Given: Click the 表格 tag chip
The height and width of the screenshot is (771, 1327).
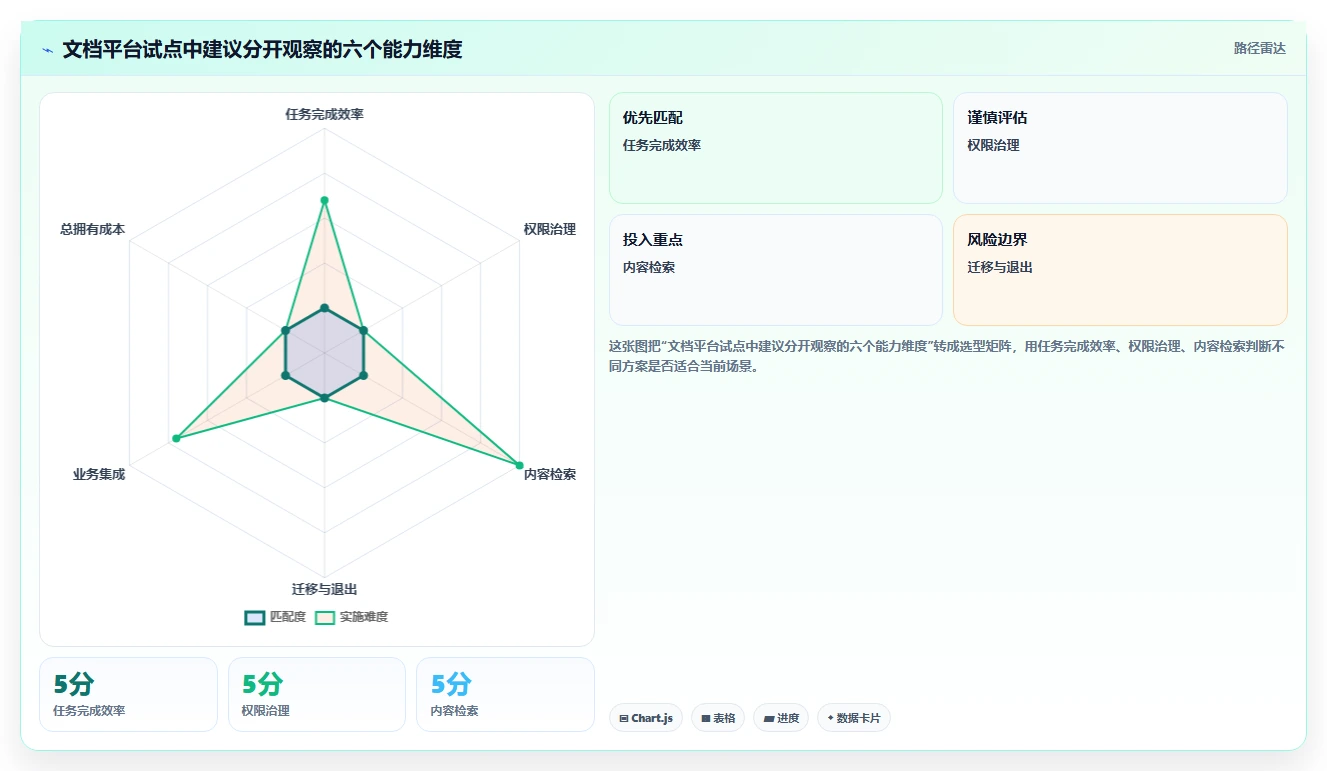Looking at the screenshot, I should [718, 718].
